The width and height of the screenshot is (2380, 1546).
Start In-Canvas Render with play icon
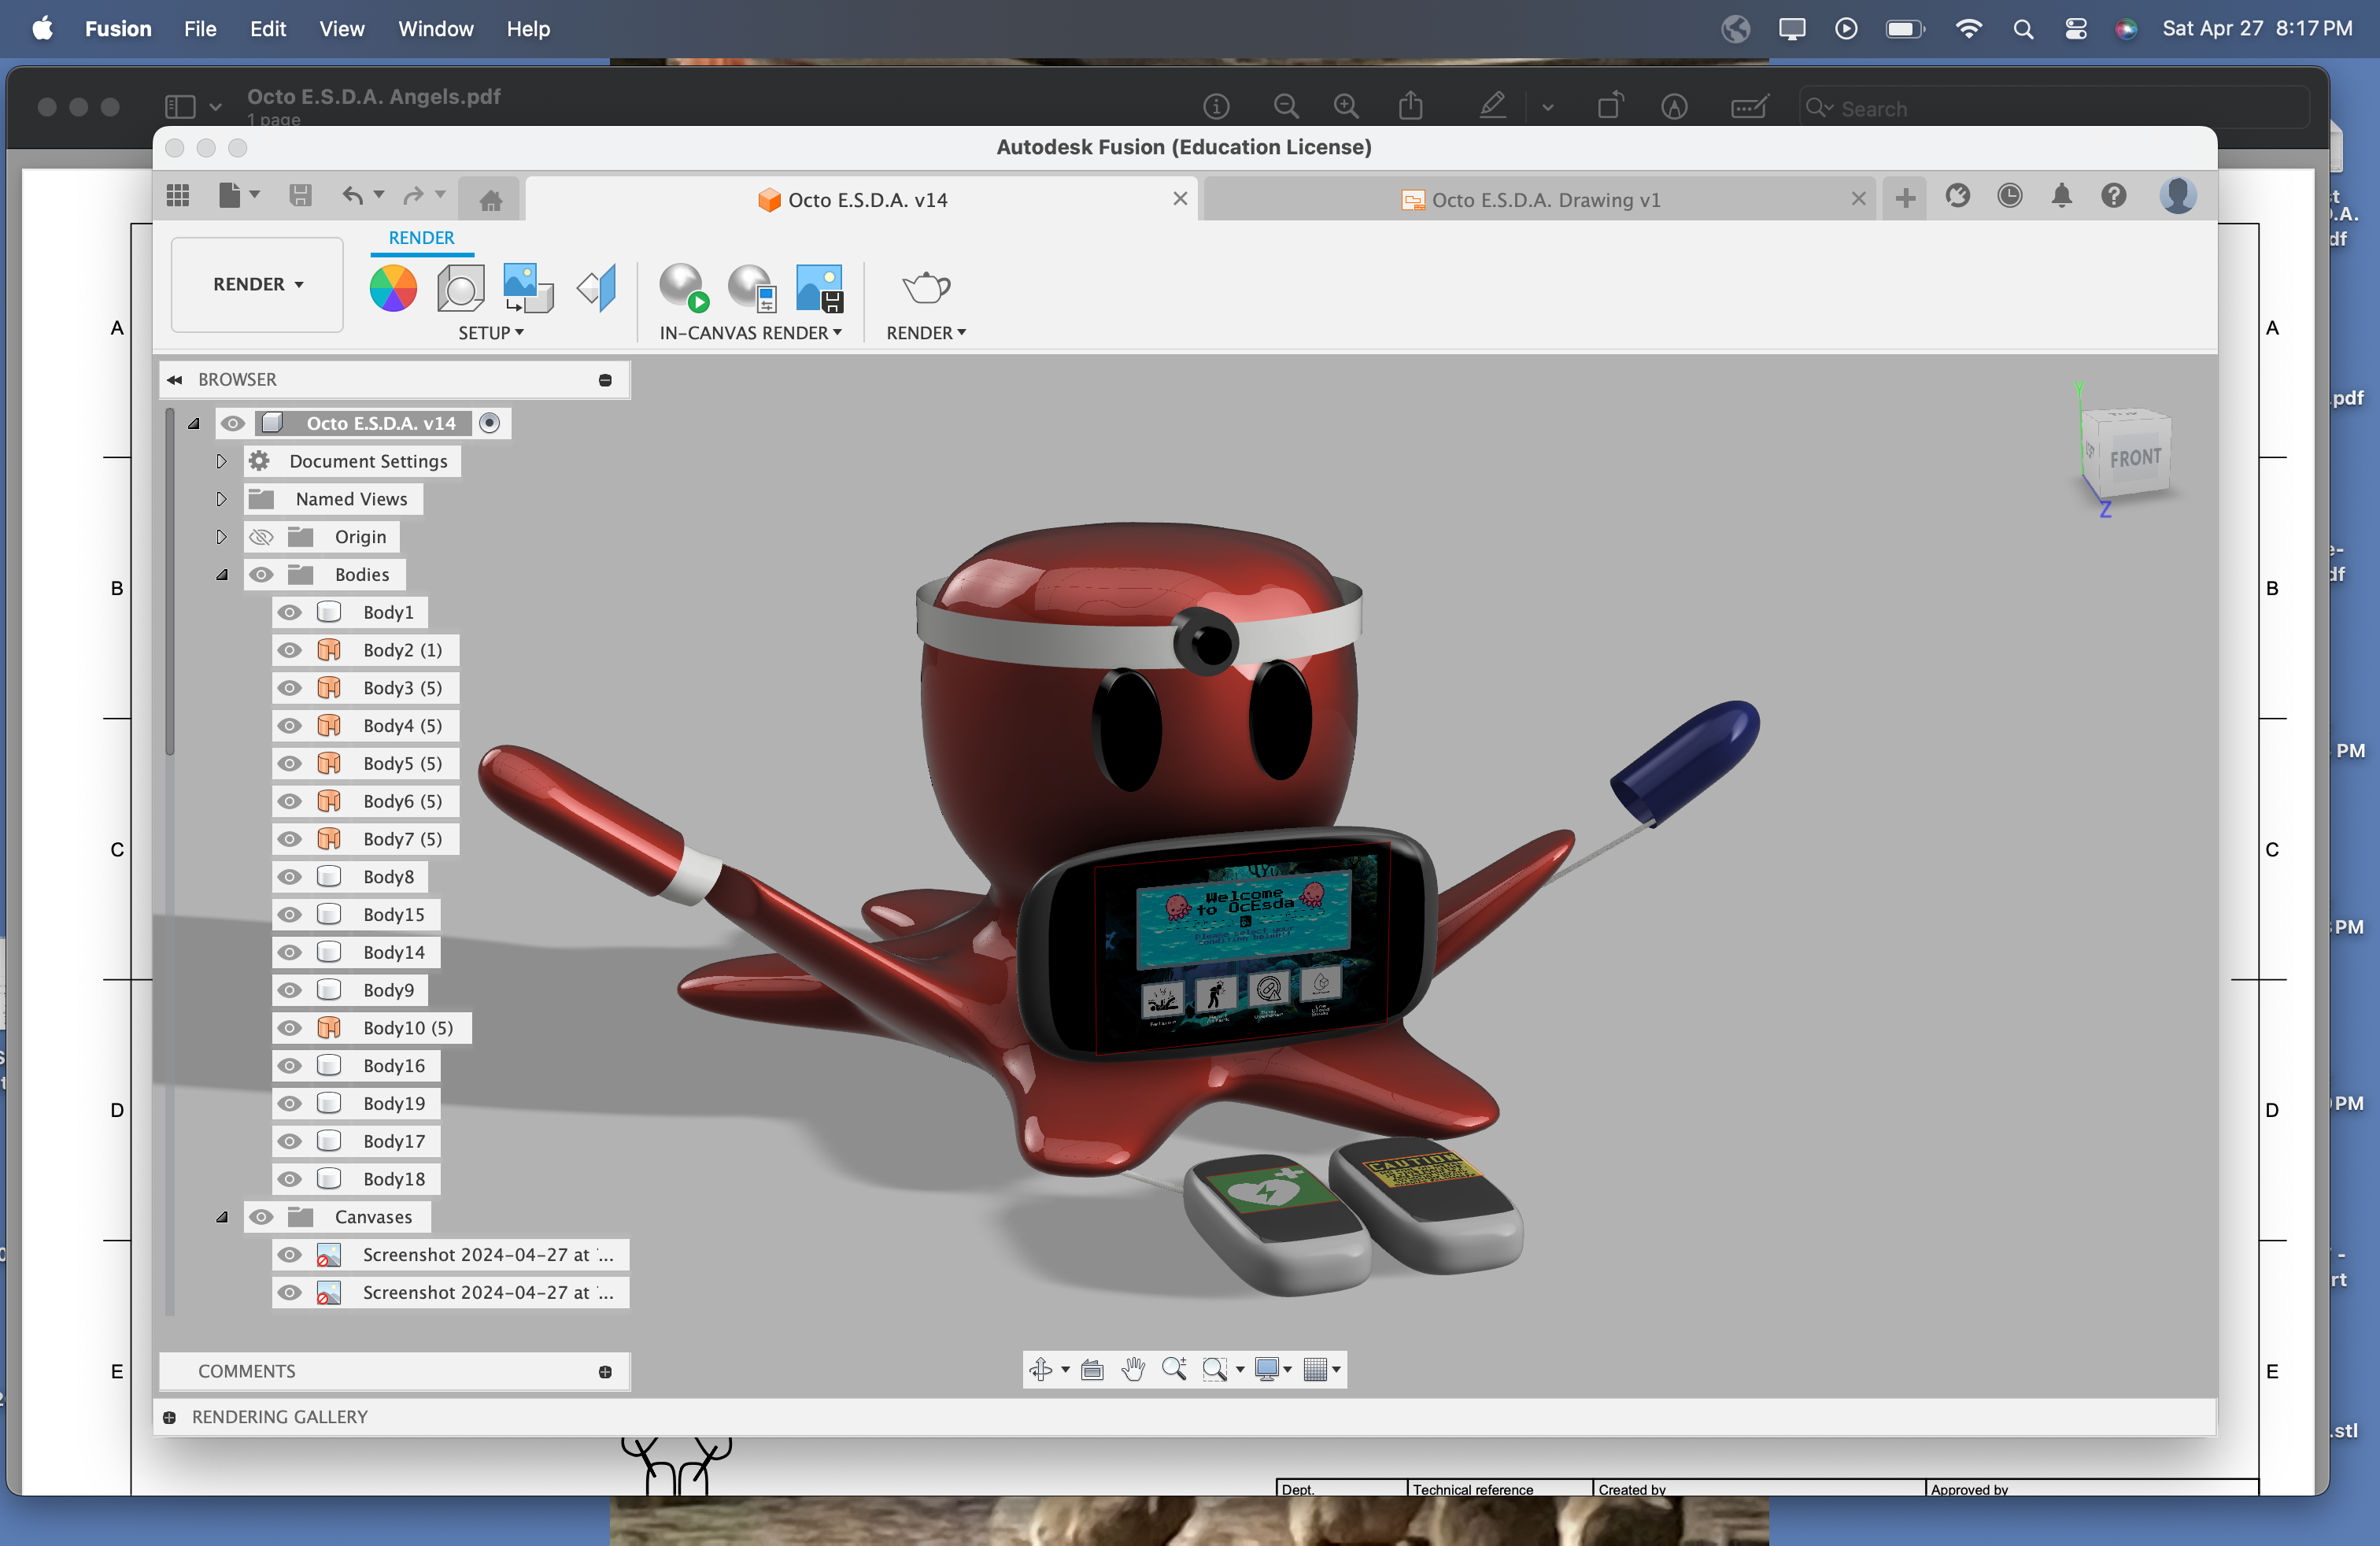pos(684,288)
